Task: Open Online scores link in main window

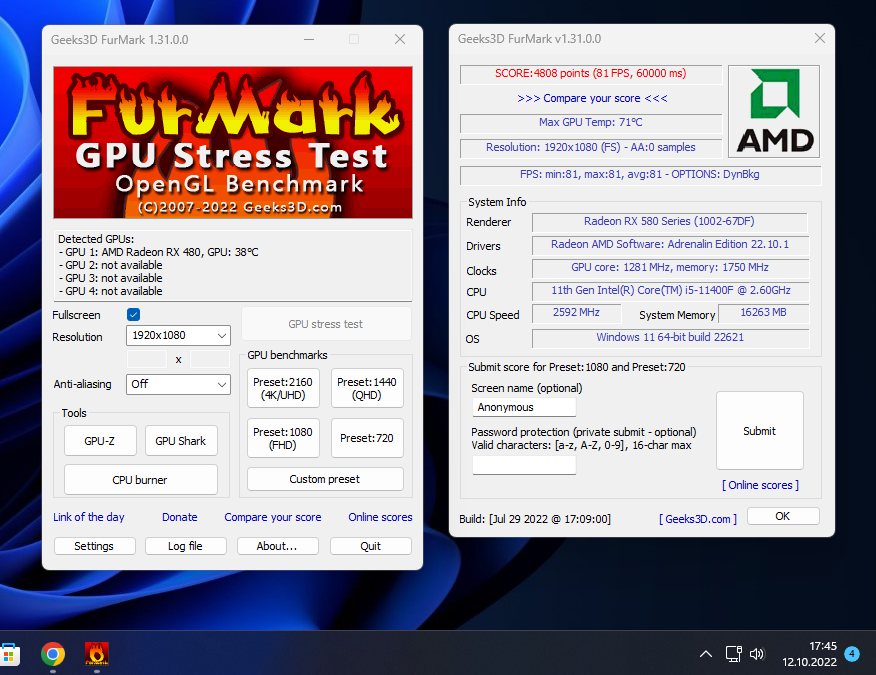Action: pos(380,517)
